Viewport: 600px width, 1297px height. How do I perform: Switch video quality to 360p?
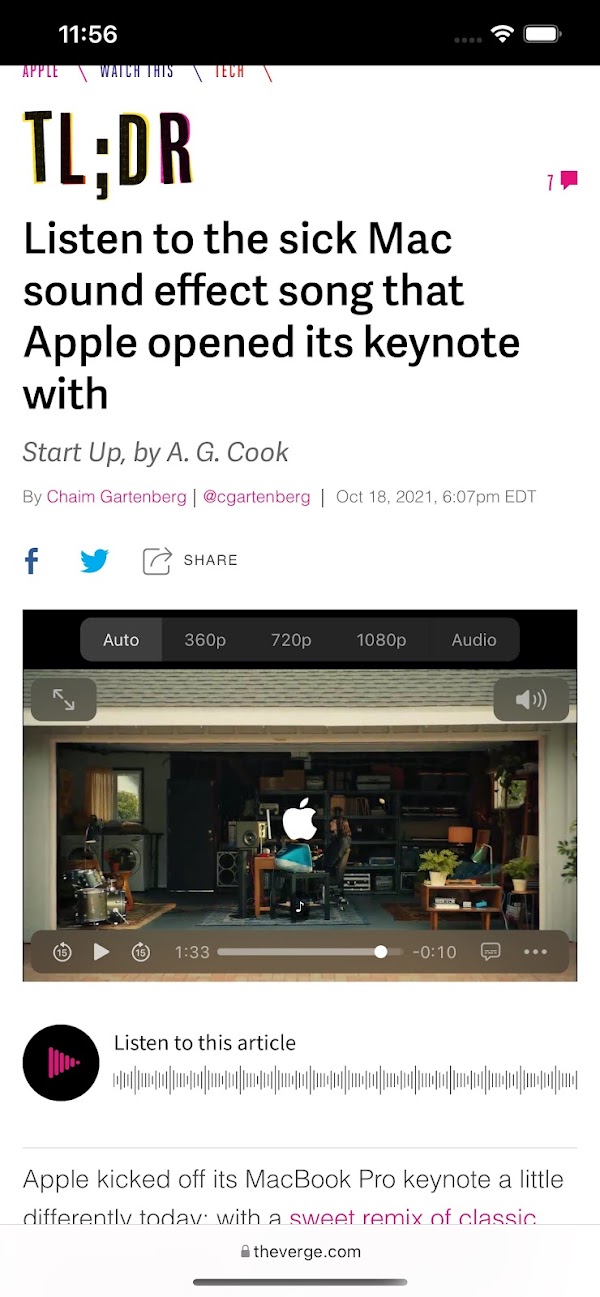(x=205, y=640)
